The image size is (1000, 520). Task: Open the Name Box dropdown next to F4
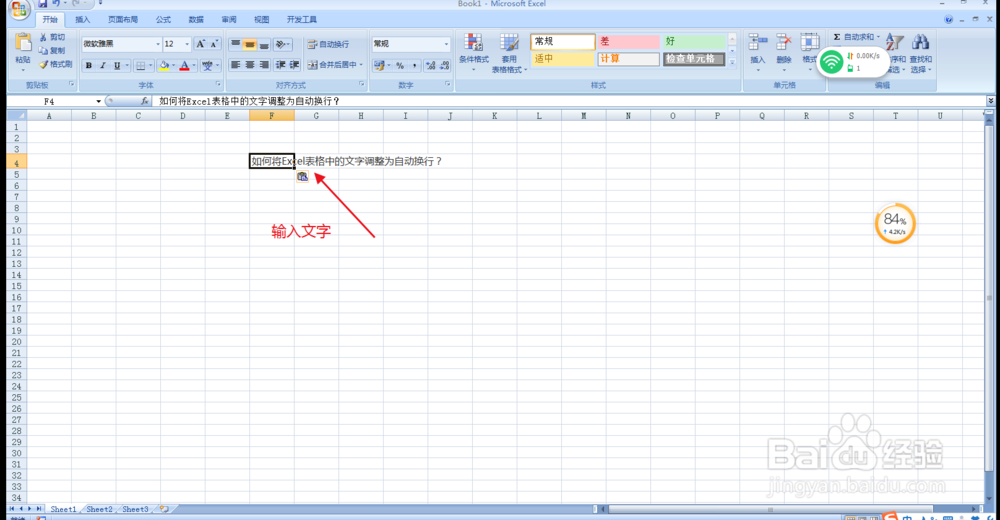98,101
